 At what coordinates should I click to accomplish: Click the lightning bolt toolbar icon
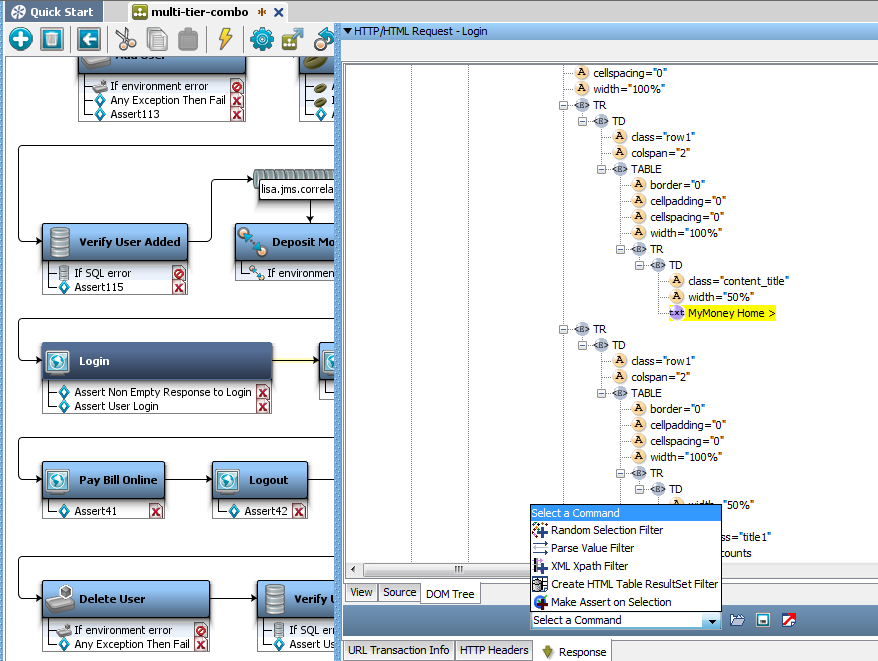point(225,39)
